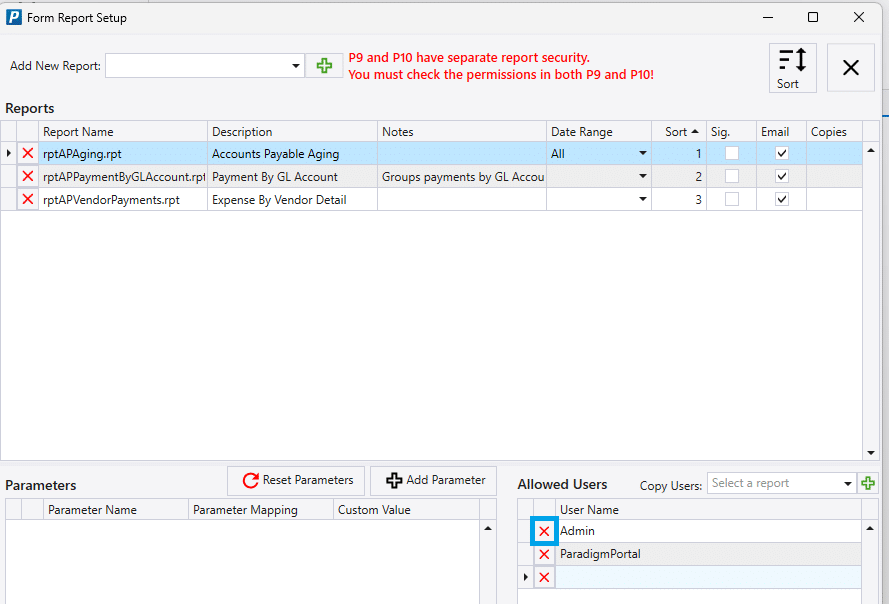This screenshot has width=889, height=604.
Task: Click the Reset Parameters button
Action: 297,480
